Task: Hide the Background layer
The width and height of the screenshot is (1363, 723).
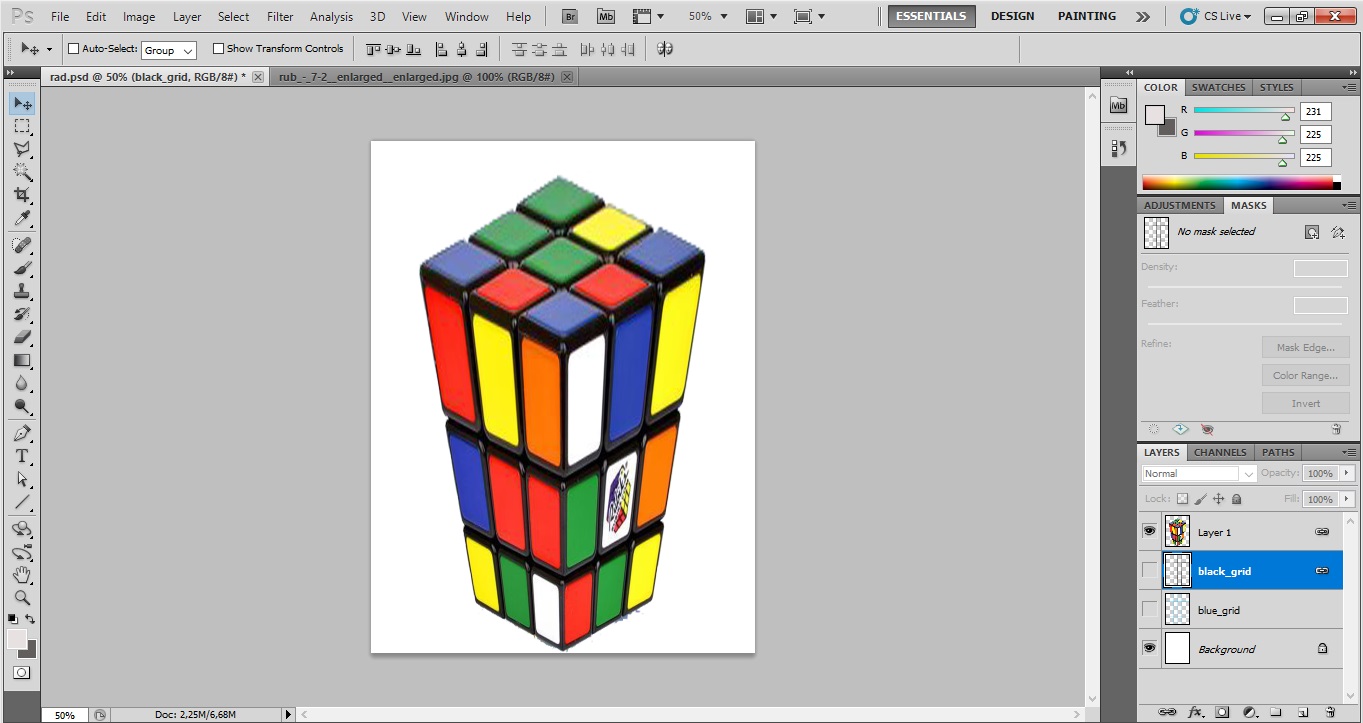Action: (x=1149, y=649)
